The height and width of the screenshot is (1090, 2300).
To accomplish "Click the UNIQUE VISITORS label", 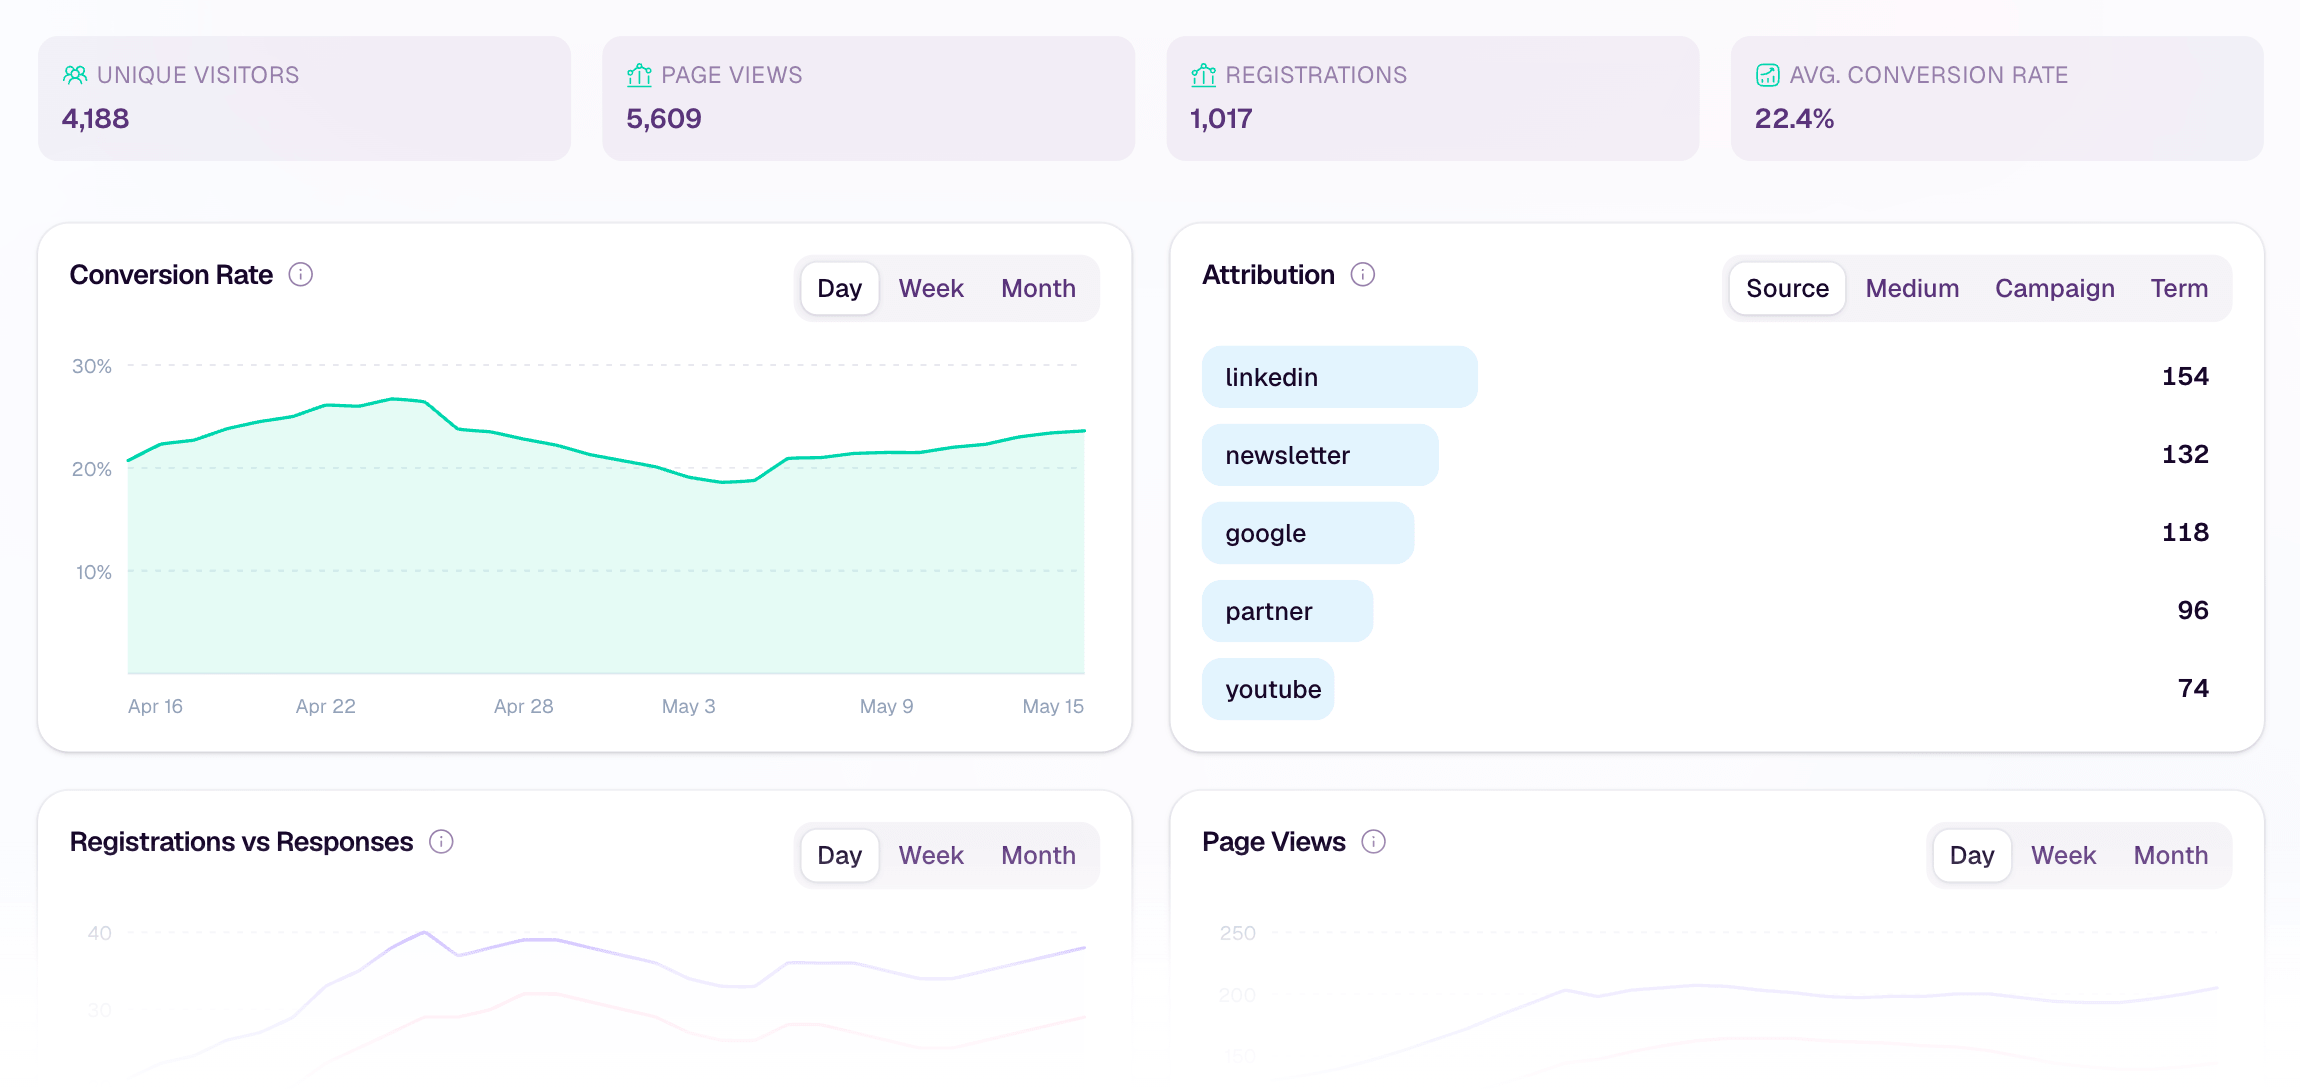I will 198,75.
